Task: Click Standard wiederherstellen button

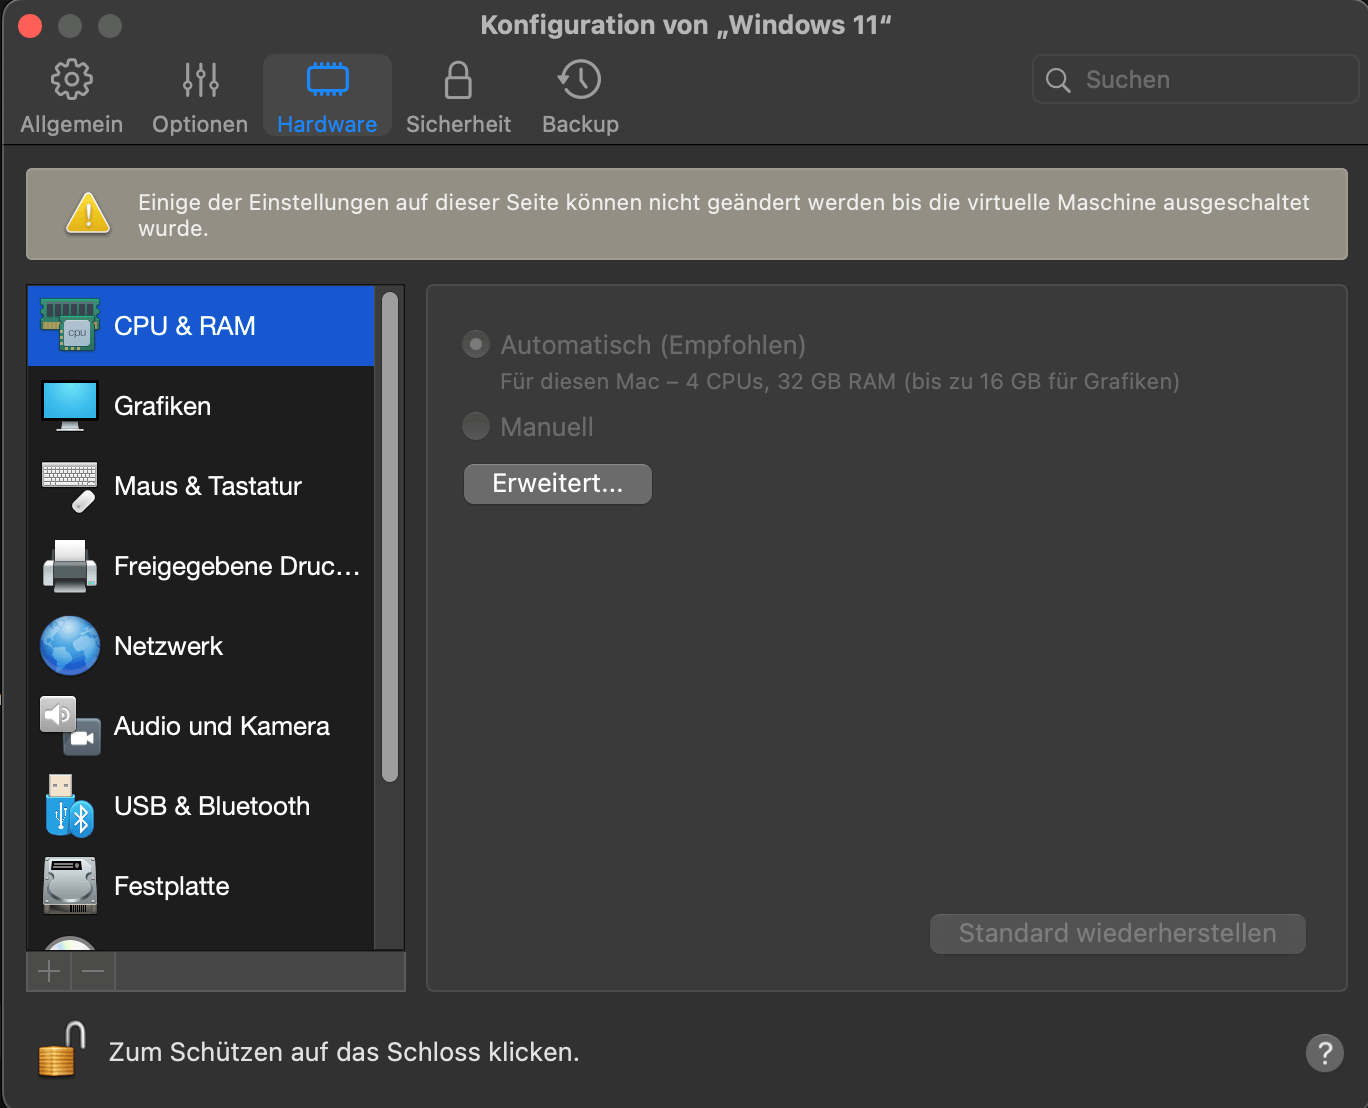Action: pos(1117,933)
